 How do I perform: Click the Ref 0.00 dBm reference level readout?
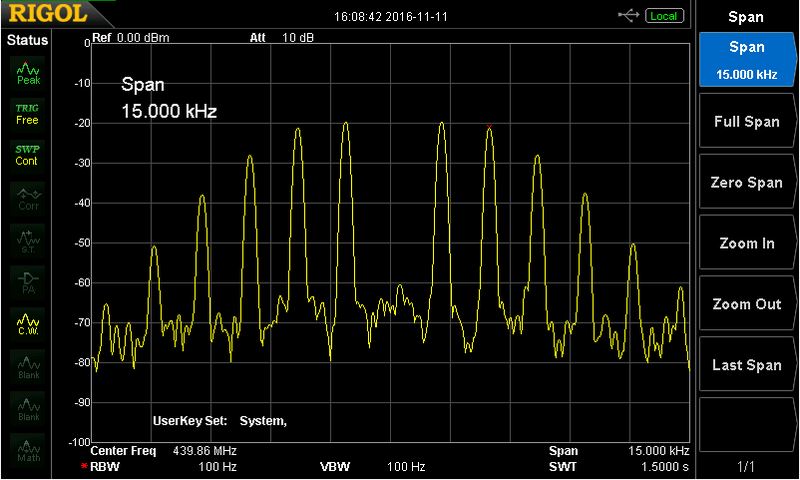point(131,38)
